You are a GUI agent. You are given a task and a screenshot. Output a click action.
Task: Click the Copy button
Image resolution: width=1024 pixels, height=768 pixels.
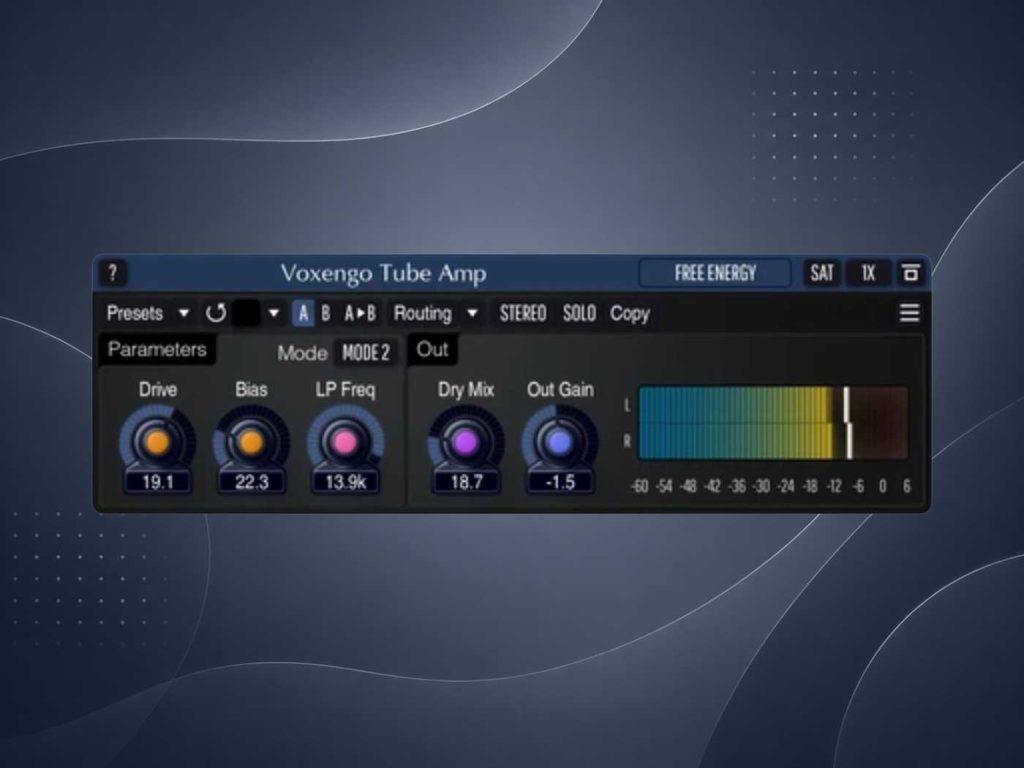click(630, 313)
